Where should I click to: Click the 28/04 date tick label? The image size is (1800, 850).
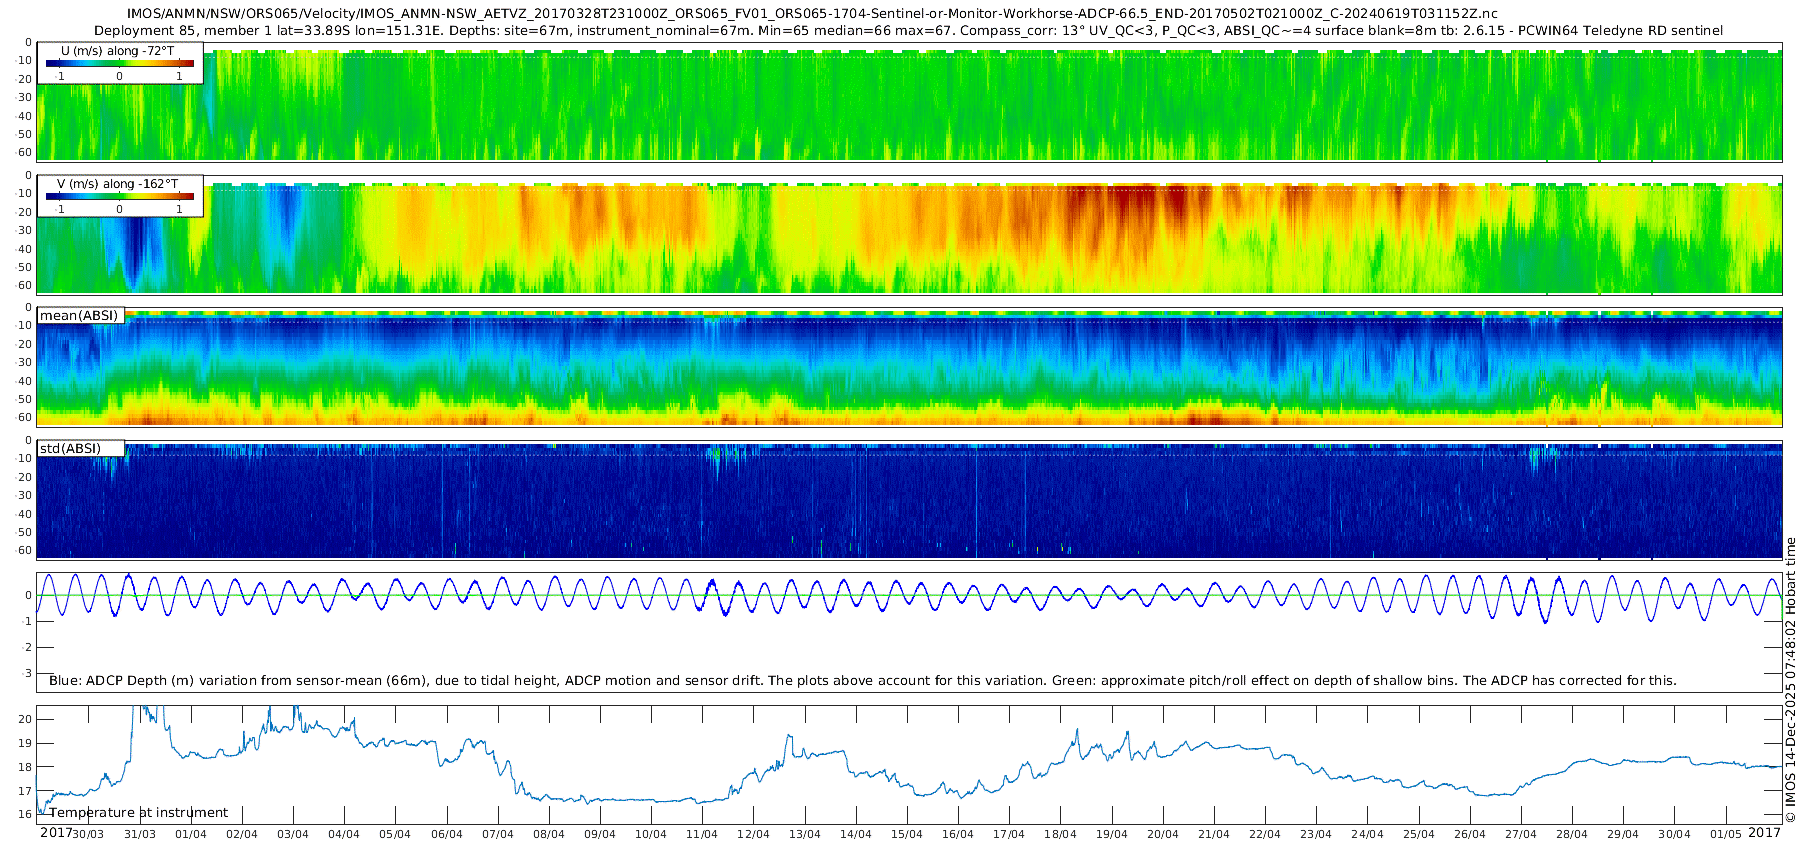(x=1572, y=835)
